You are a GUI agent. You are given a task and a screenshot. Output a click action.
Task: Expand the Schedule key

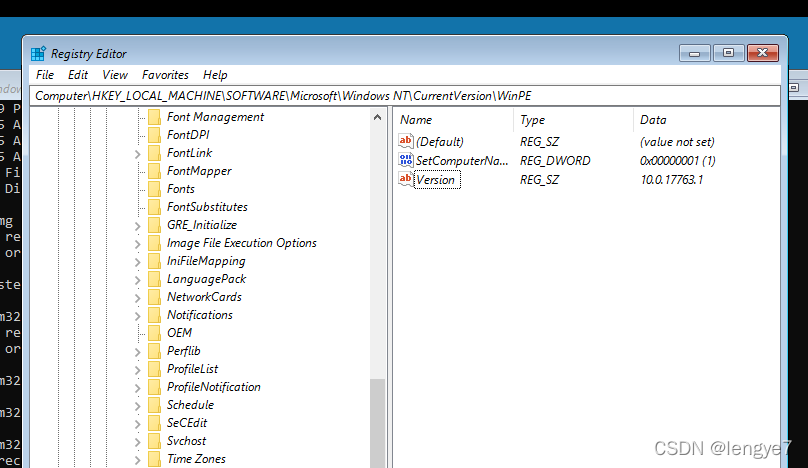tap(138, 406)
